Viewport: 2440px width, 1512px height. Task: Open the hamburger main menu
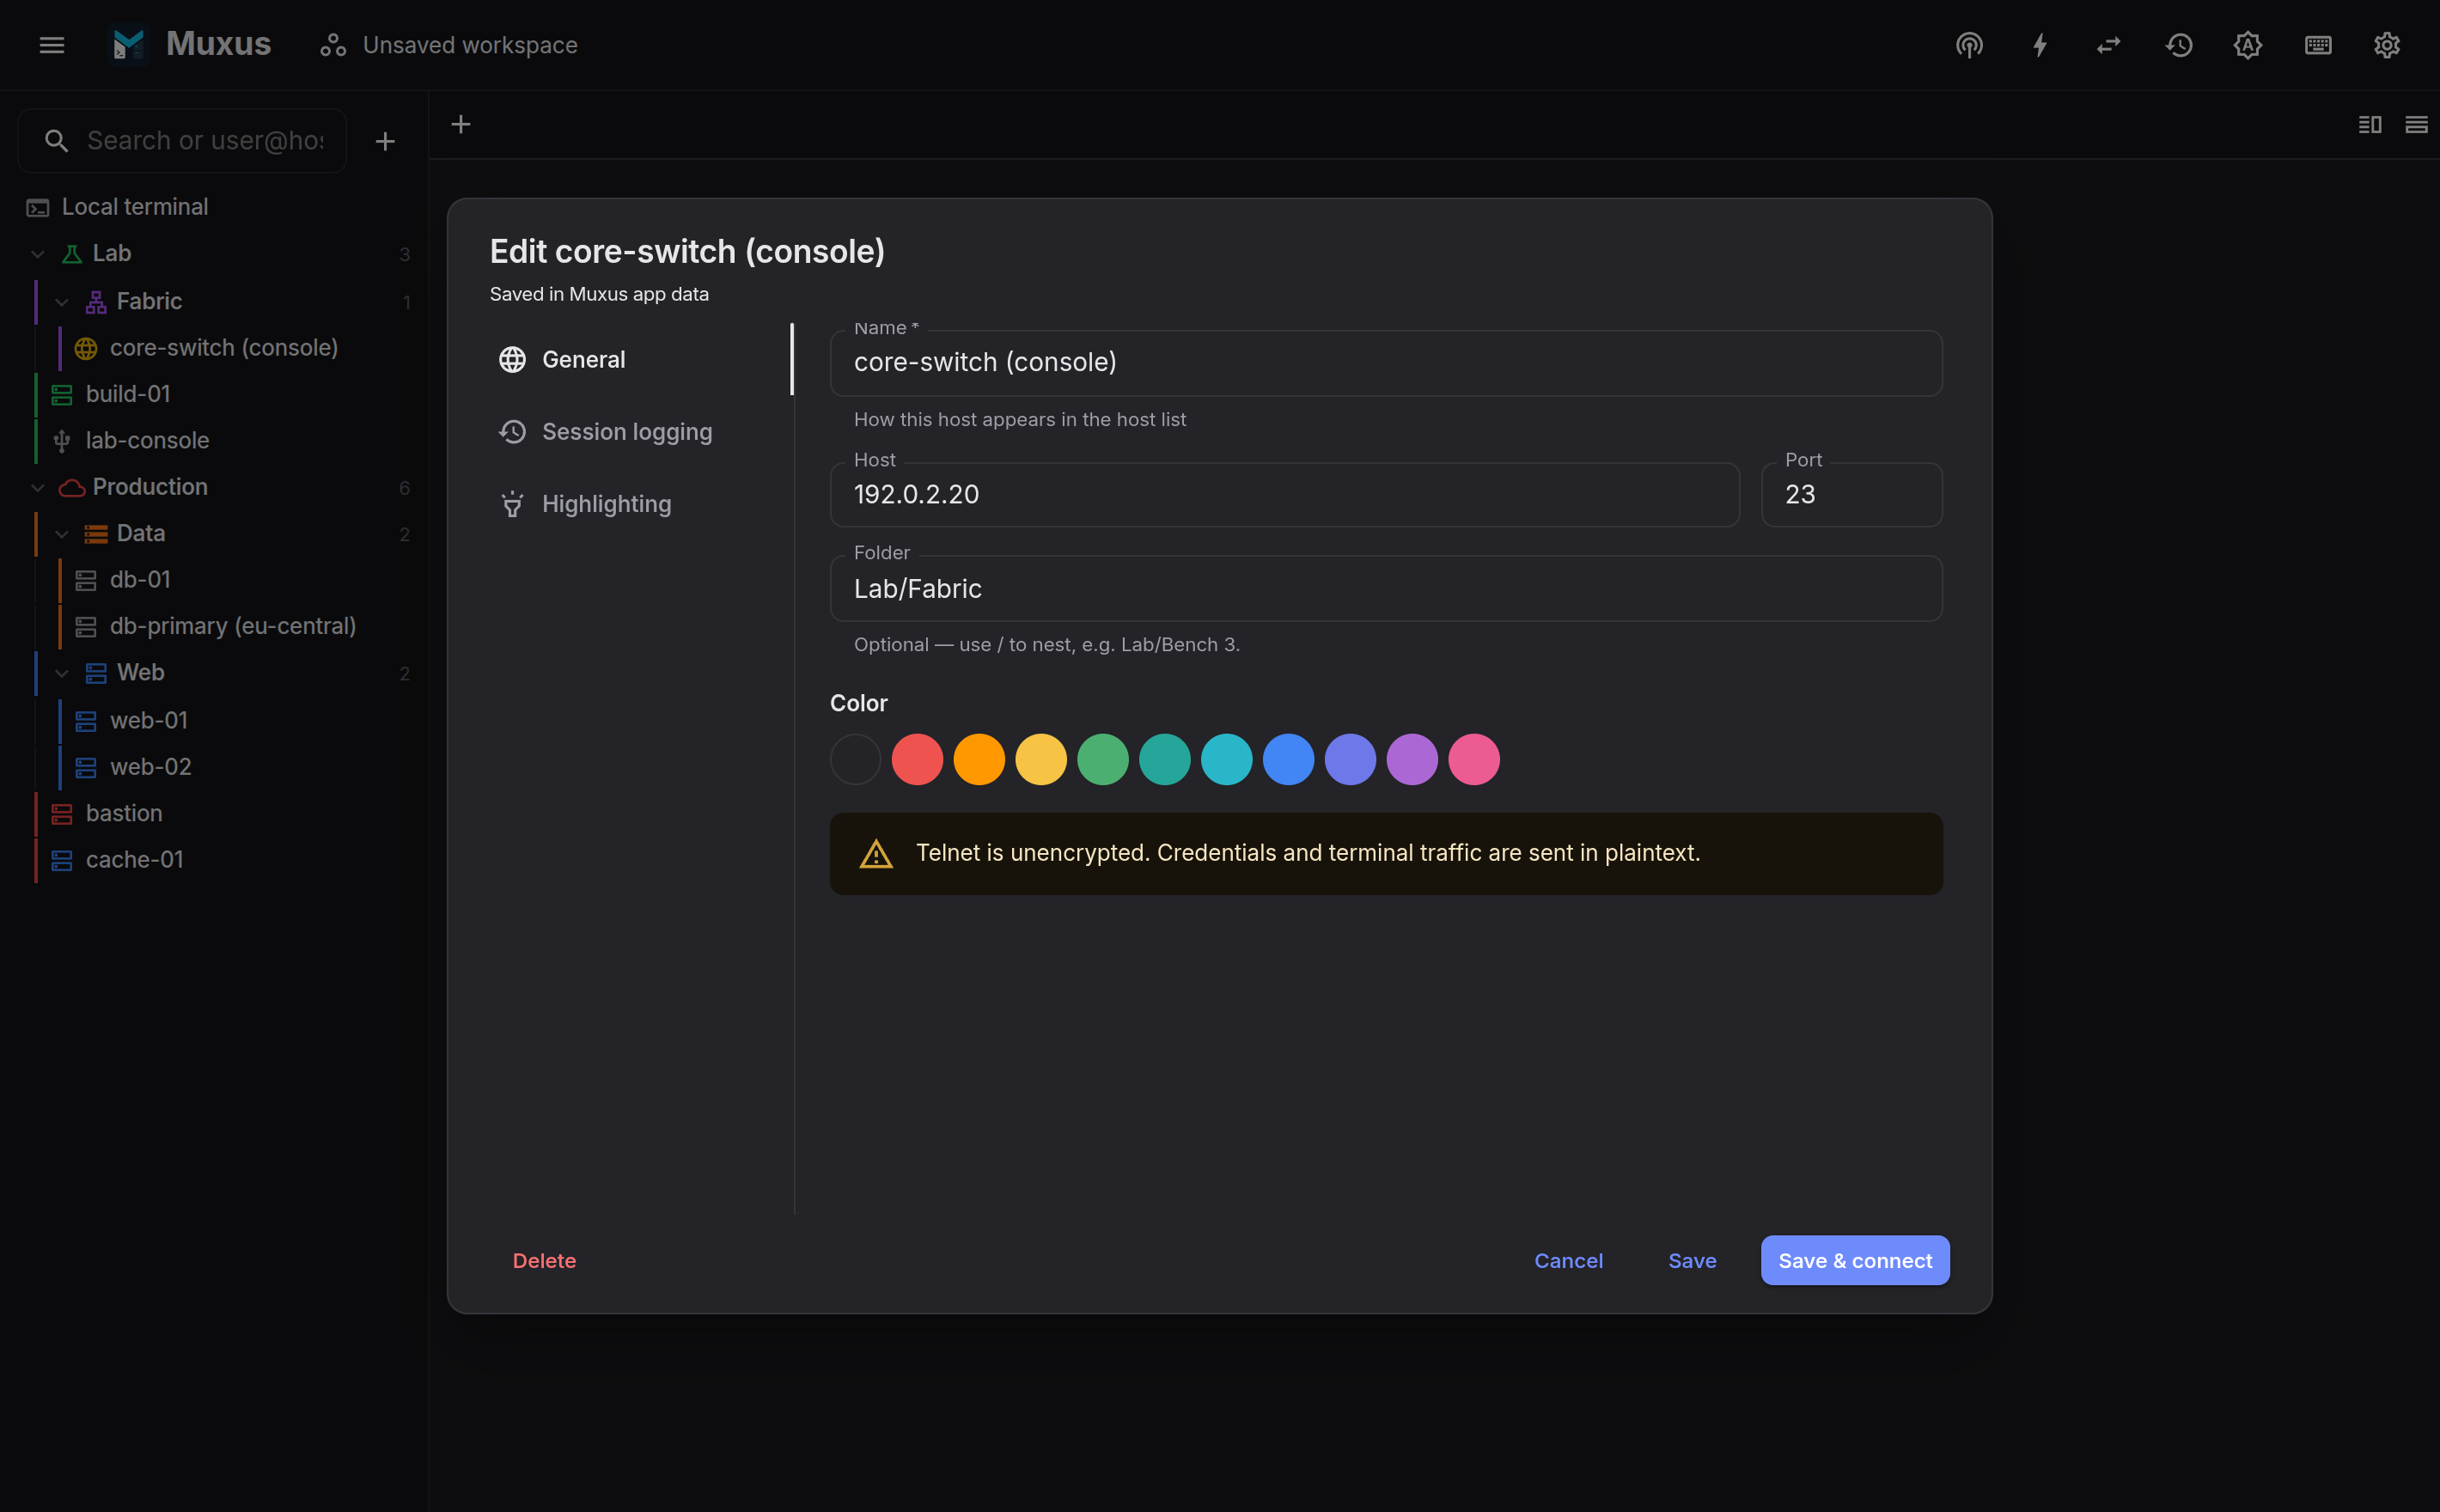(52, 45)
